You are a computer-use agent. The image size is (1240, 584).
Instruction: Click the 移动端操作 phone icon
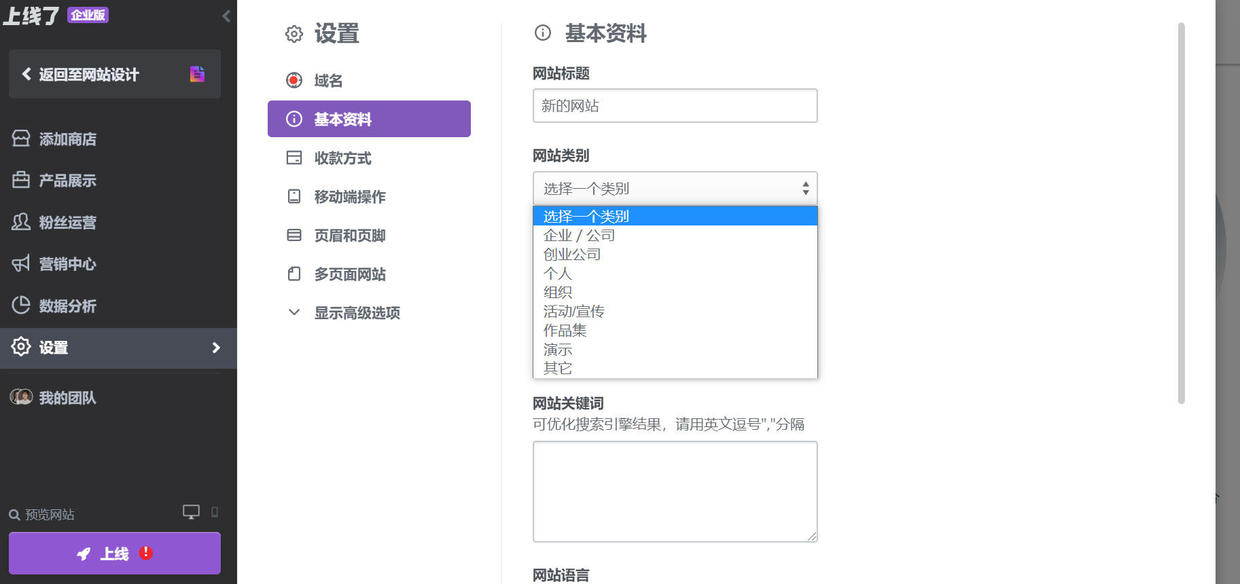point(294,196)
